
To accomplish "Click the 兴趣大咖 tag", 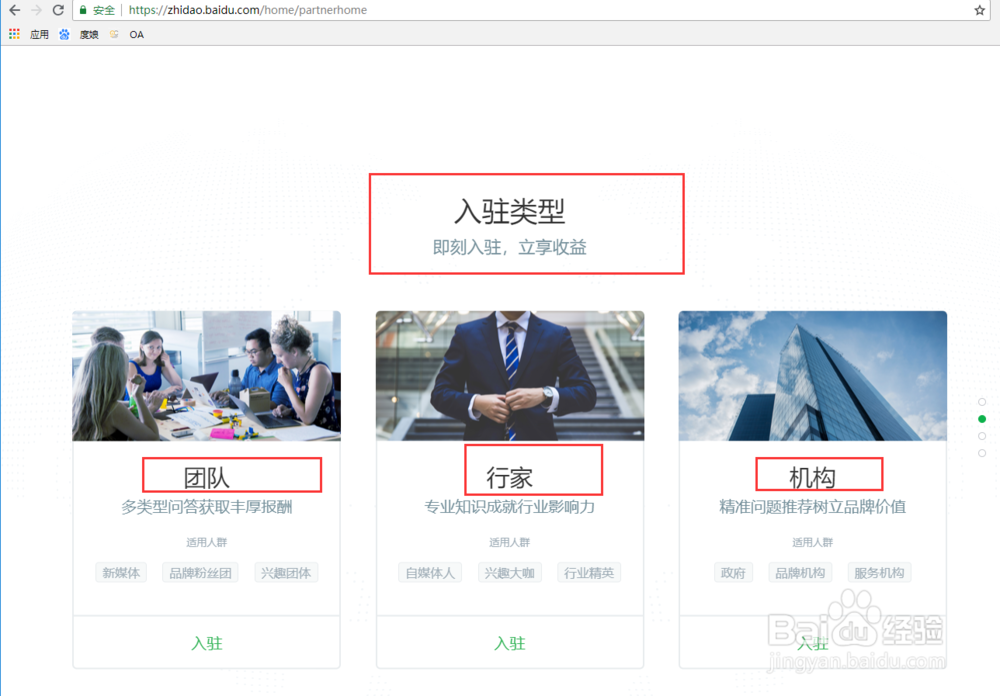I will click(510, 573).
